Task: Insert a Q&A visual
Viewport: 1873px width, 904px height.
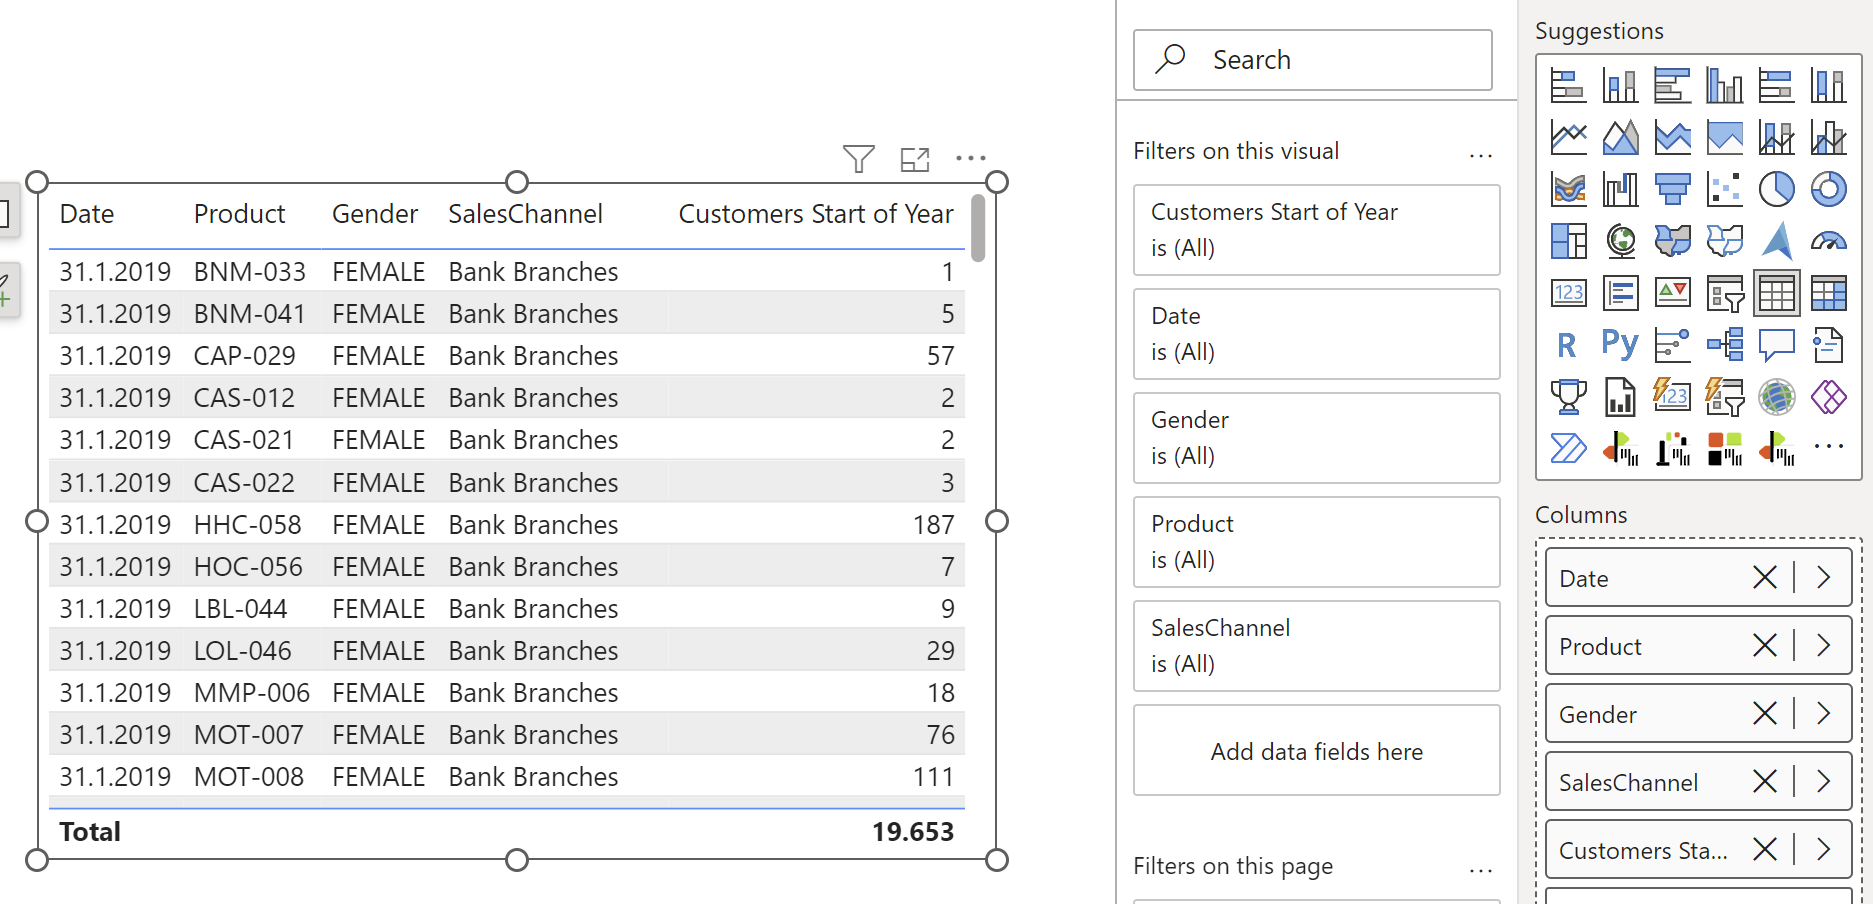Action: [1777, 344]
